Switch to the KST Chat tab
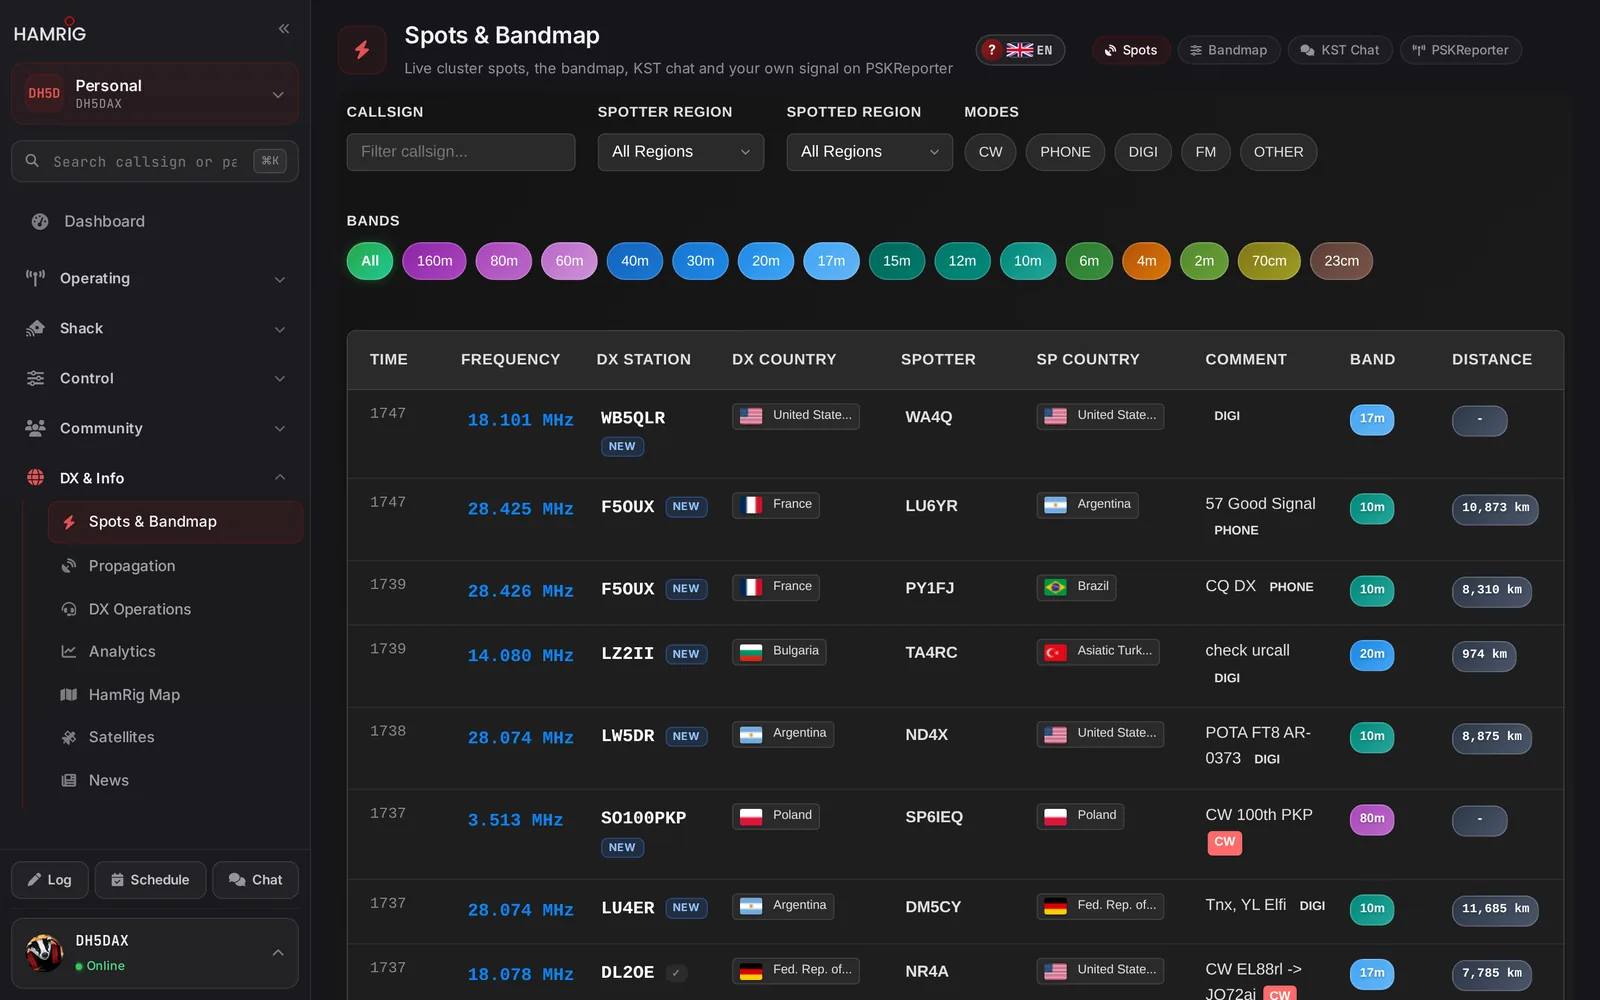This screenshot has width=1600, height=1000. click(x=1340, y=50)
